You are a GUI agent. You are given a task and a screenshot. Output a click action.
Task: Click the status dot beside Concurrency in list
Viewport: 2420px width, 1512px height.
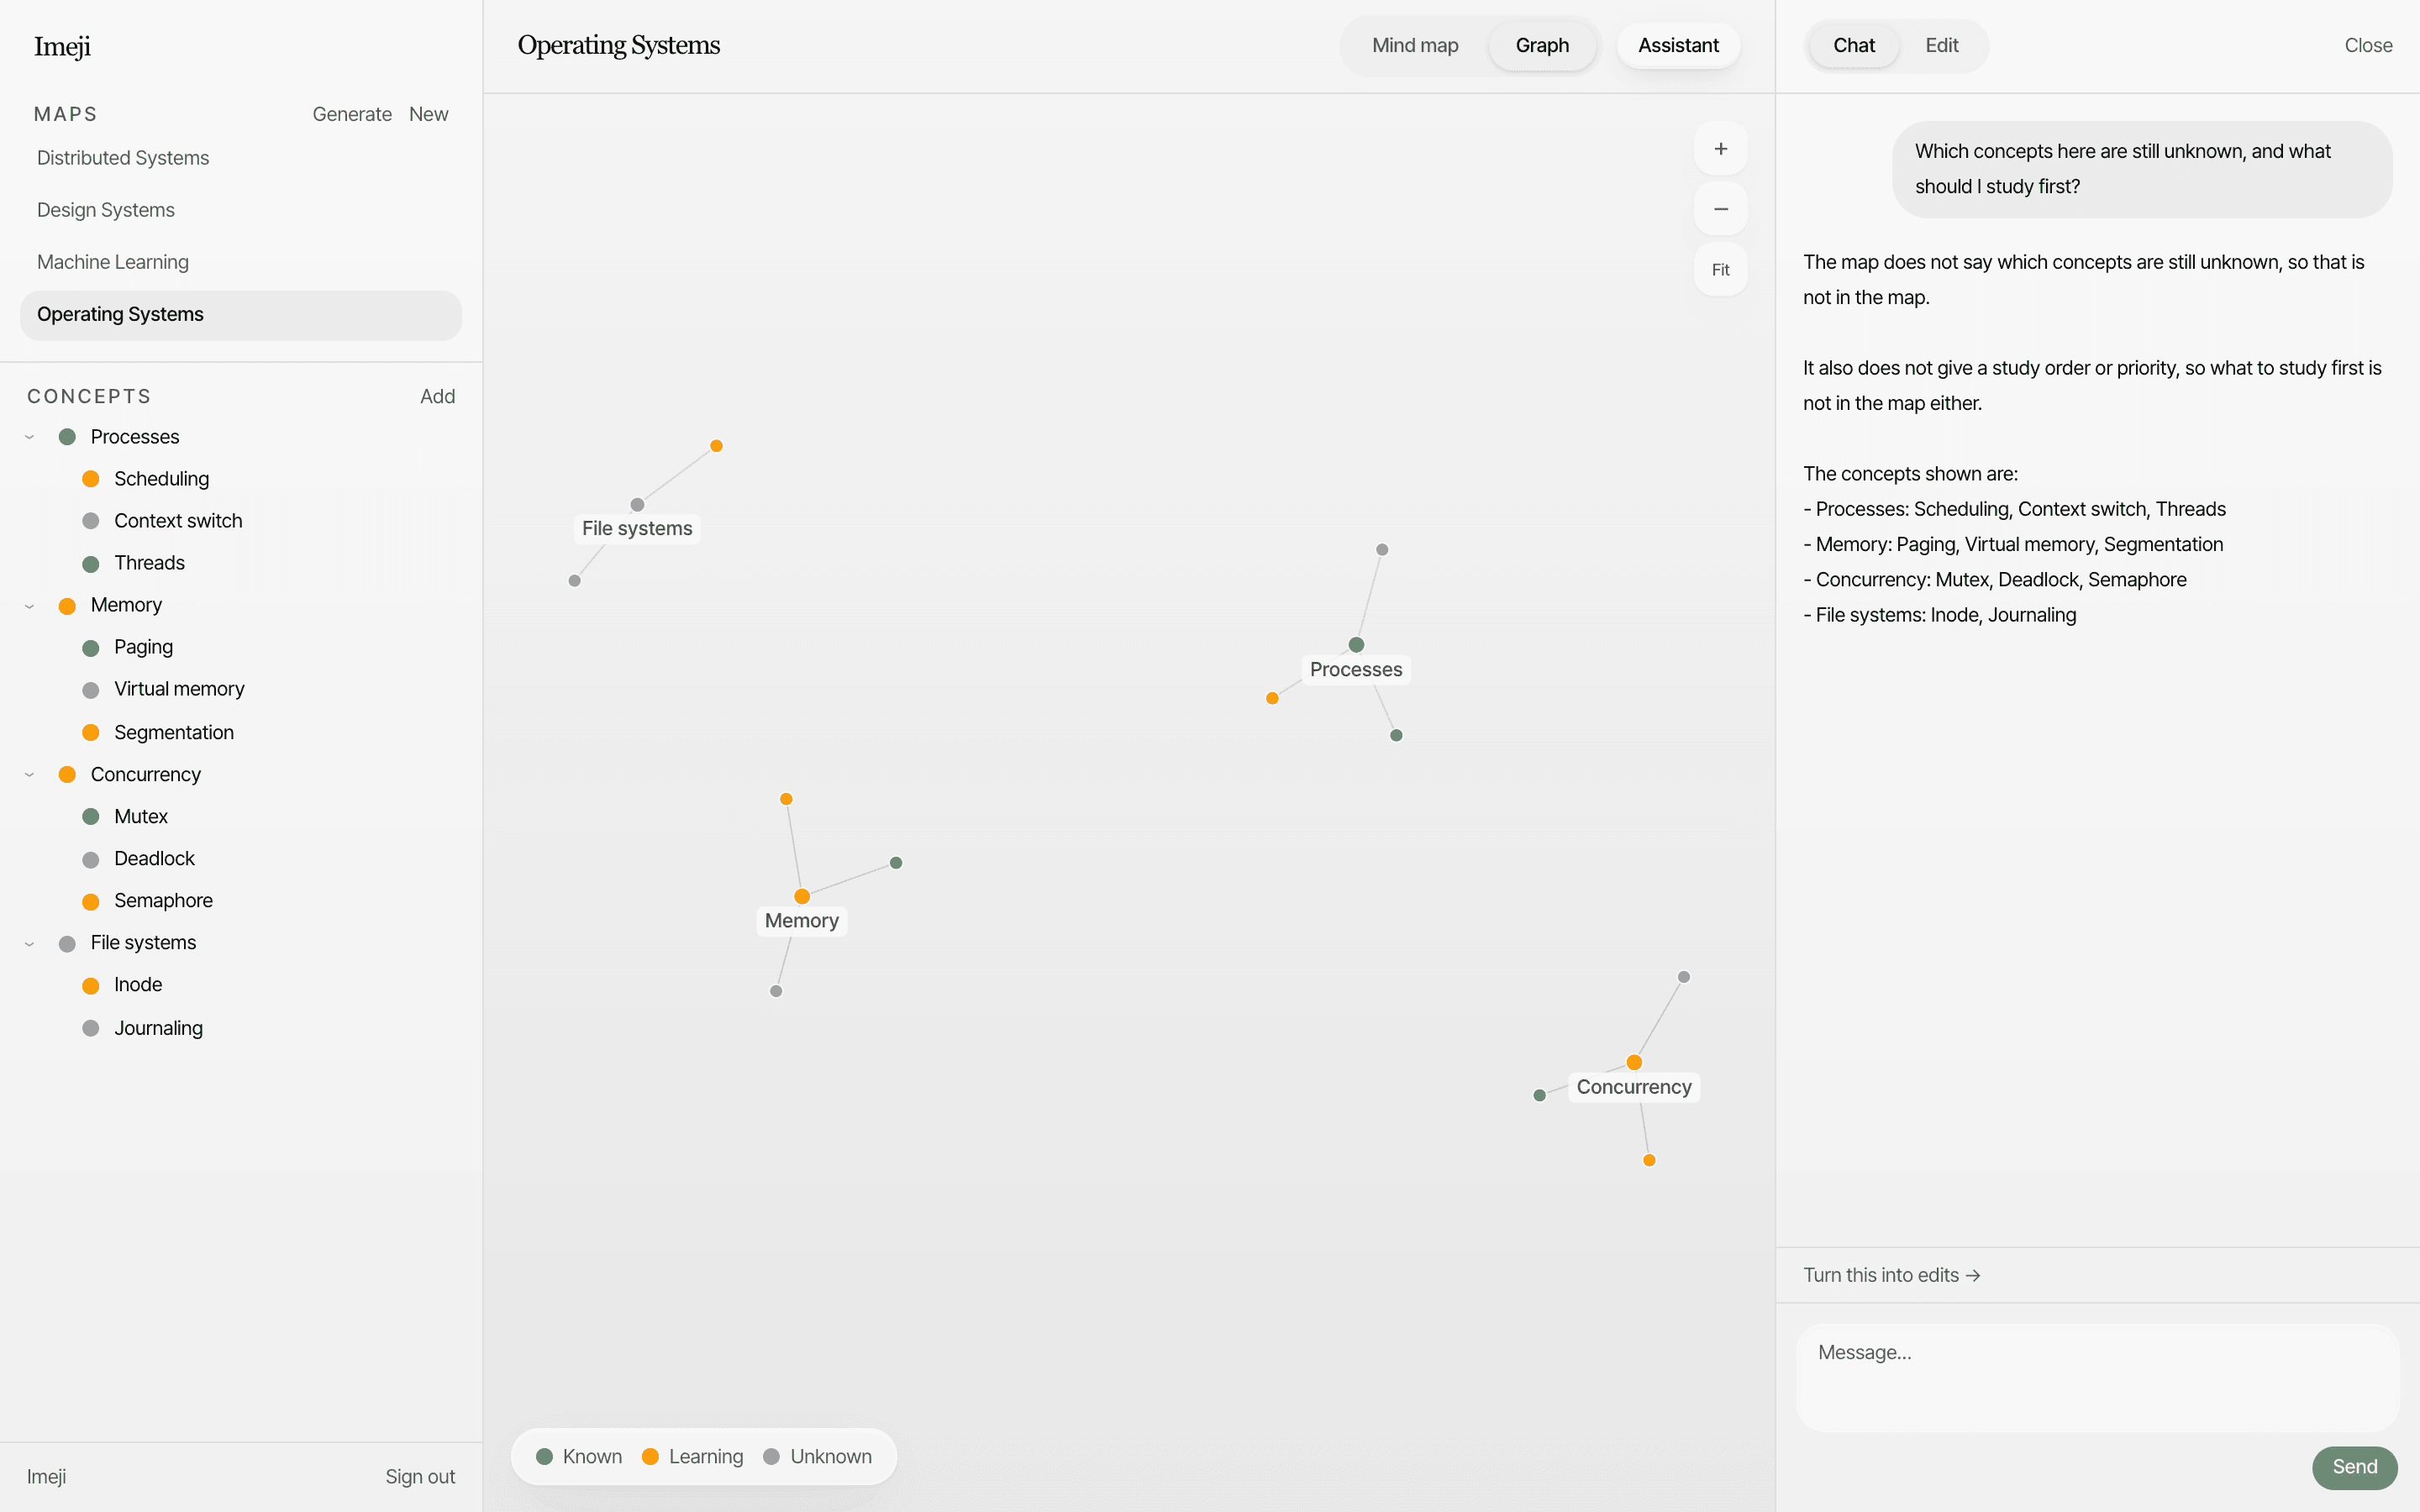pos(67,775)
